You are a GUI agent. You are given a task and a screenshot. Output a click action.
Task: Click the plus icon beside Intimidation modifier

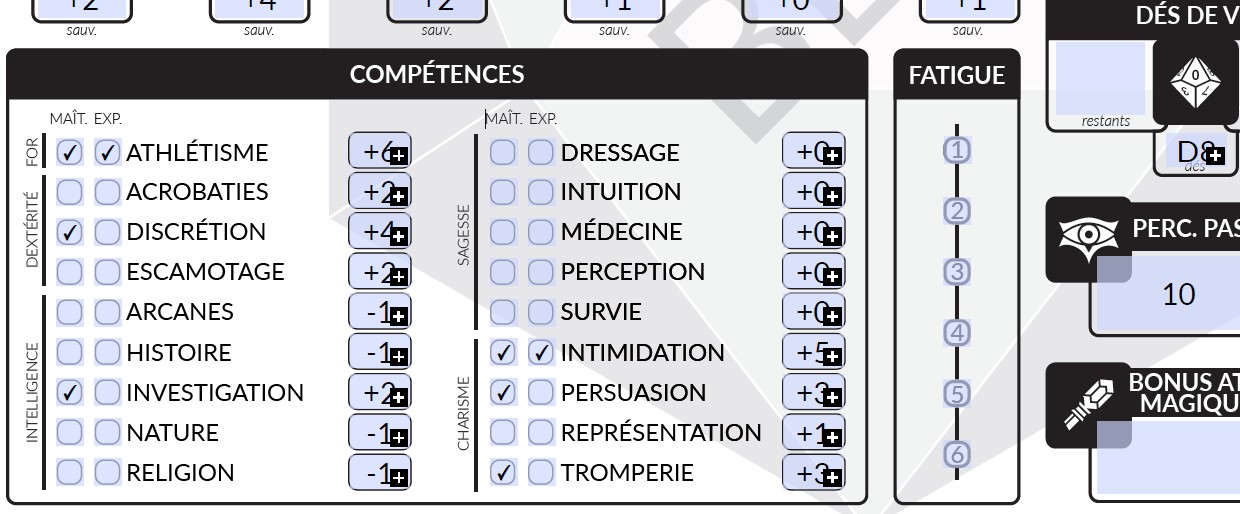tap(832, 357)
